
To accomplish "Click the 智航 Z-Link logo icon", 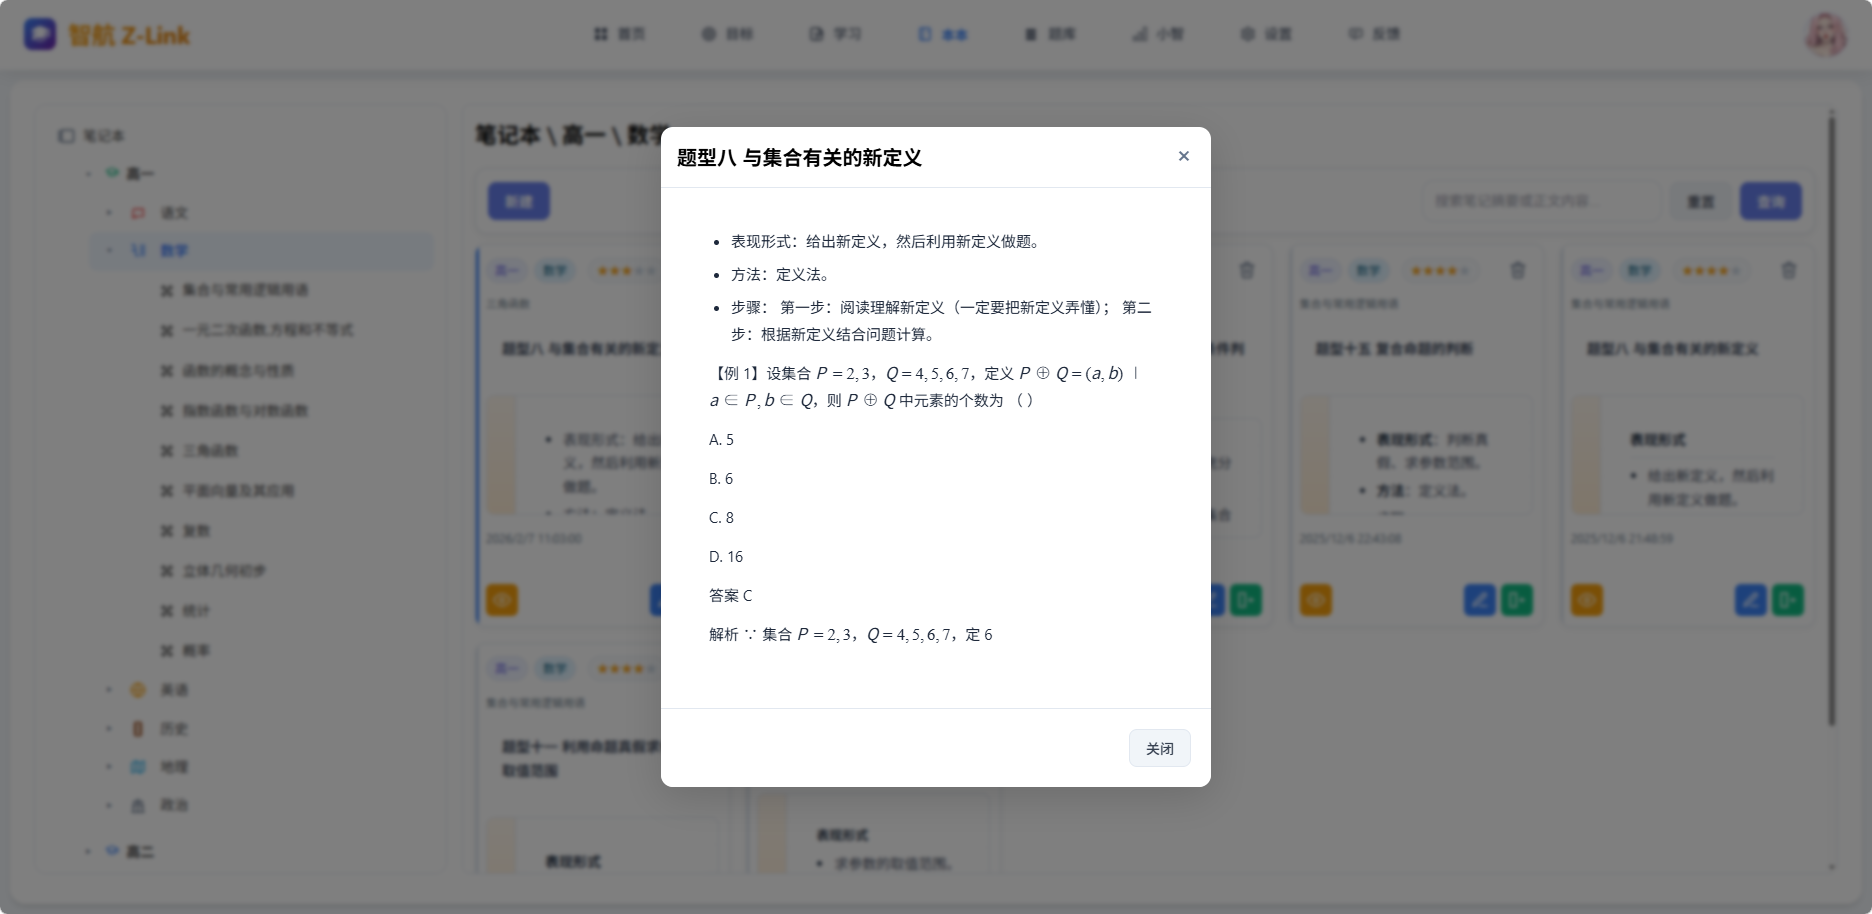I will [40, 34].
